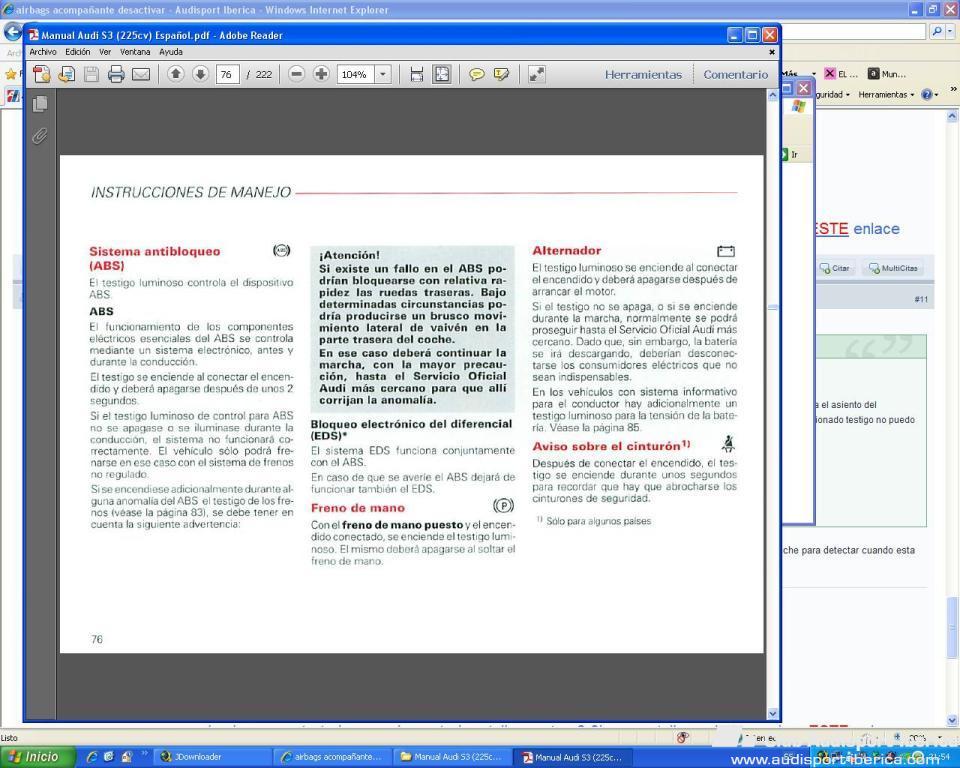
Task: Open the zoom level dropdown arrow
Action: click(x=383, y=75)
